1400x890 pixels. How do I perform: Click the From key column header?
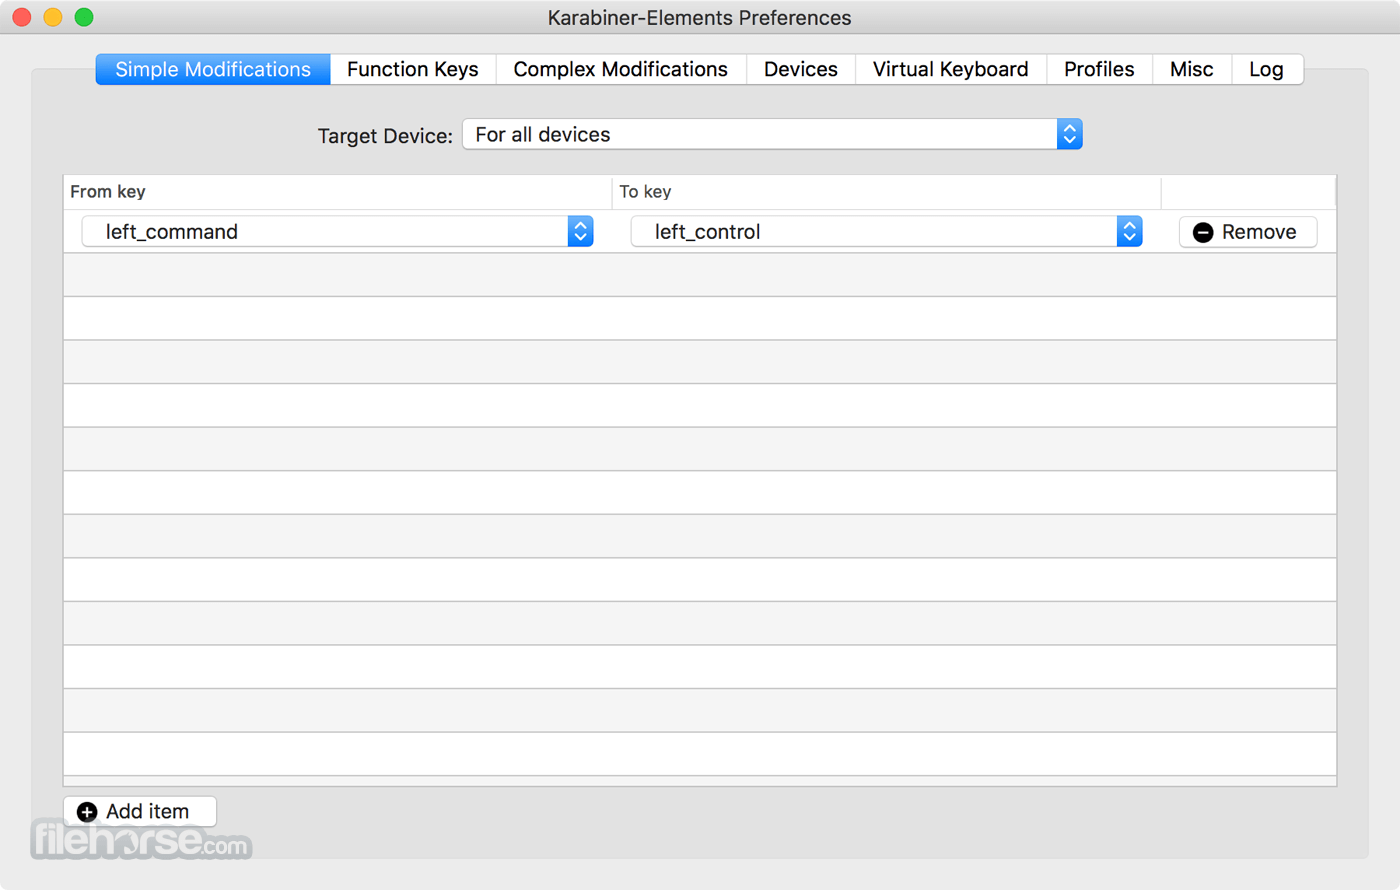click(x=338, y=192)
